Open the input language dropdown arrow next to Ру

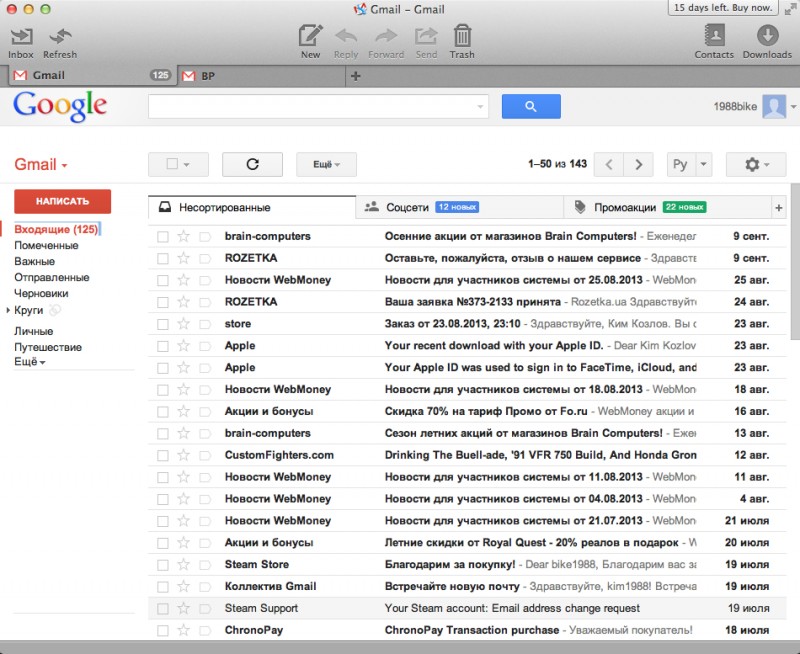click(x=704, y=164)
